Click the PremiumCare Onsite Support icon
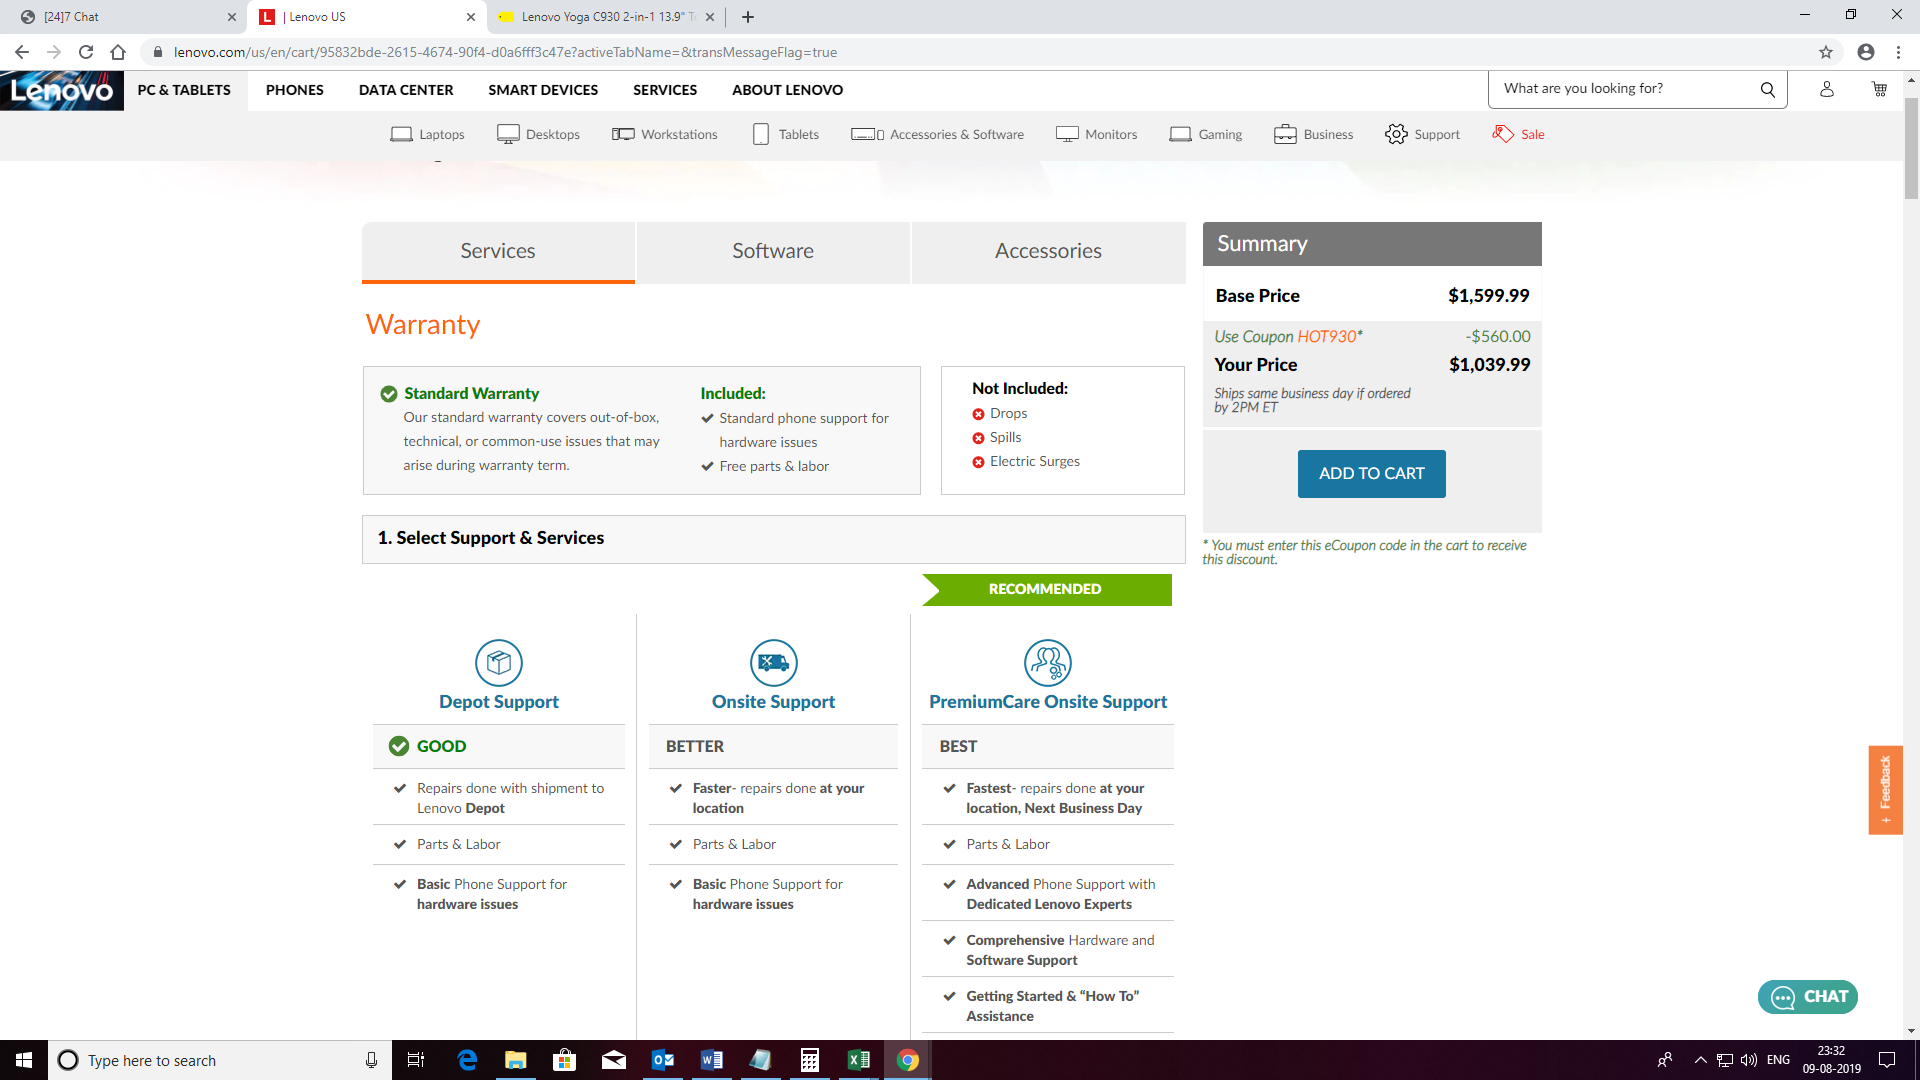1920x1080 pixels. tap(1047, 662)
